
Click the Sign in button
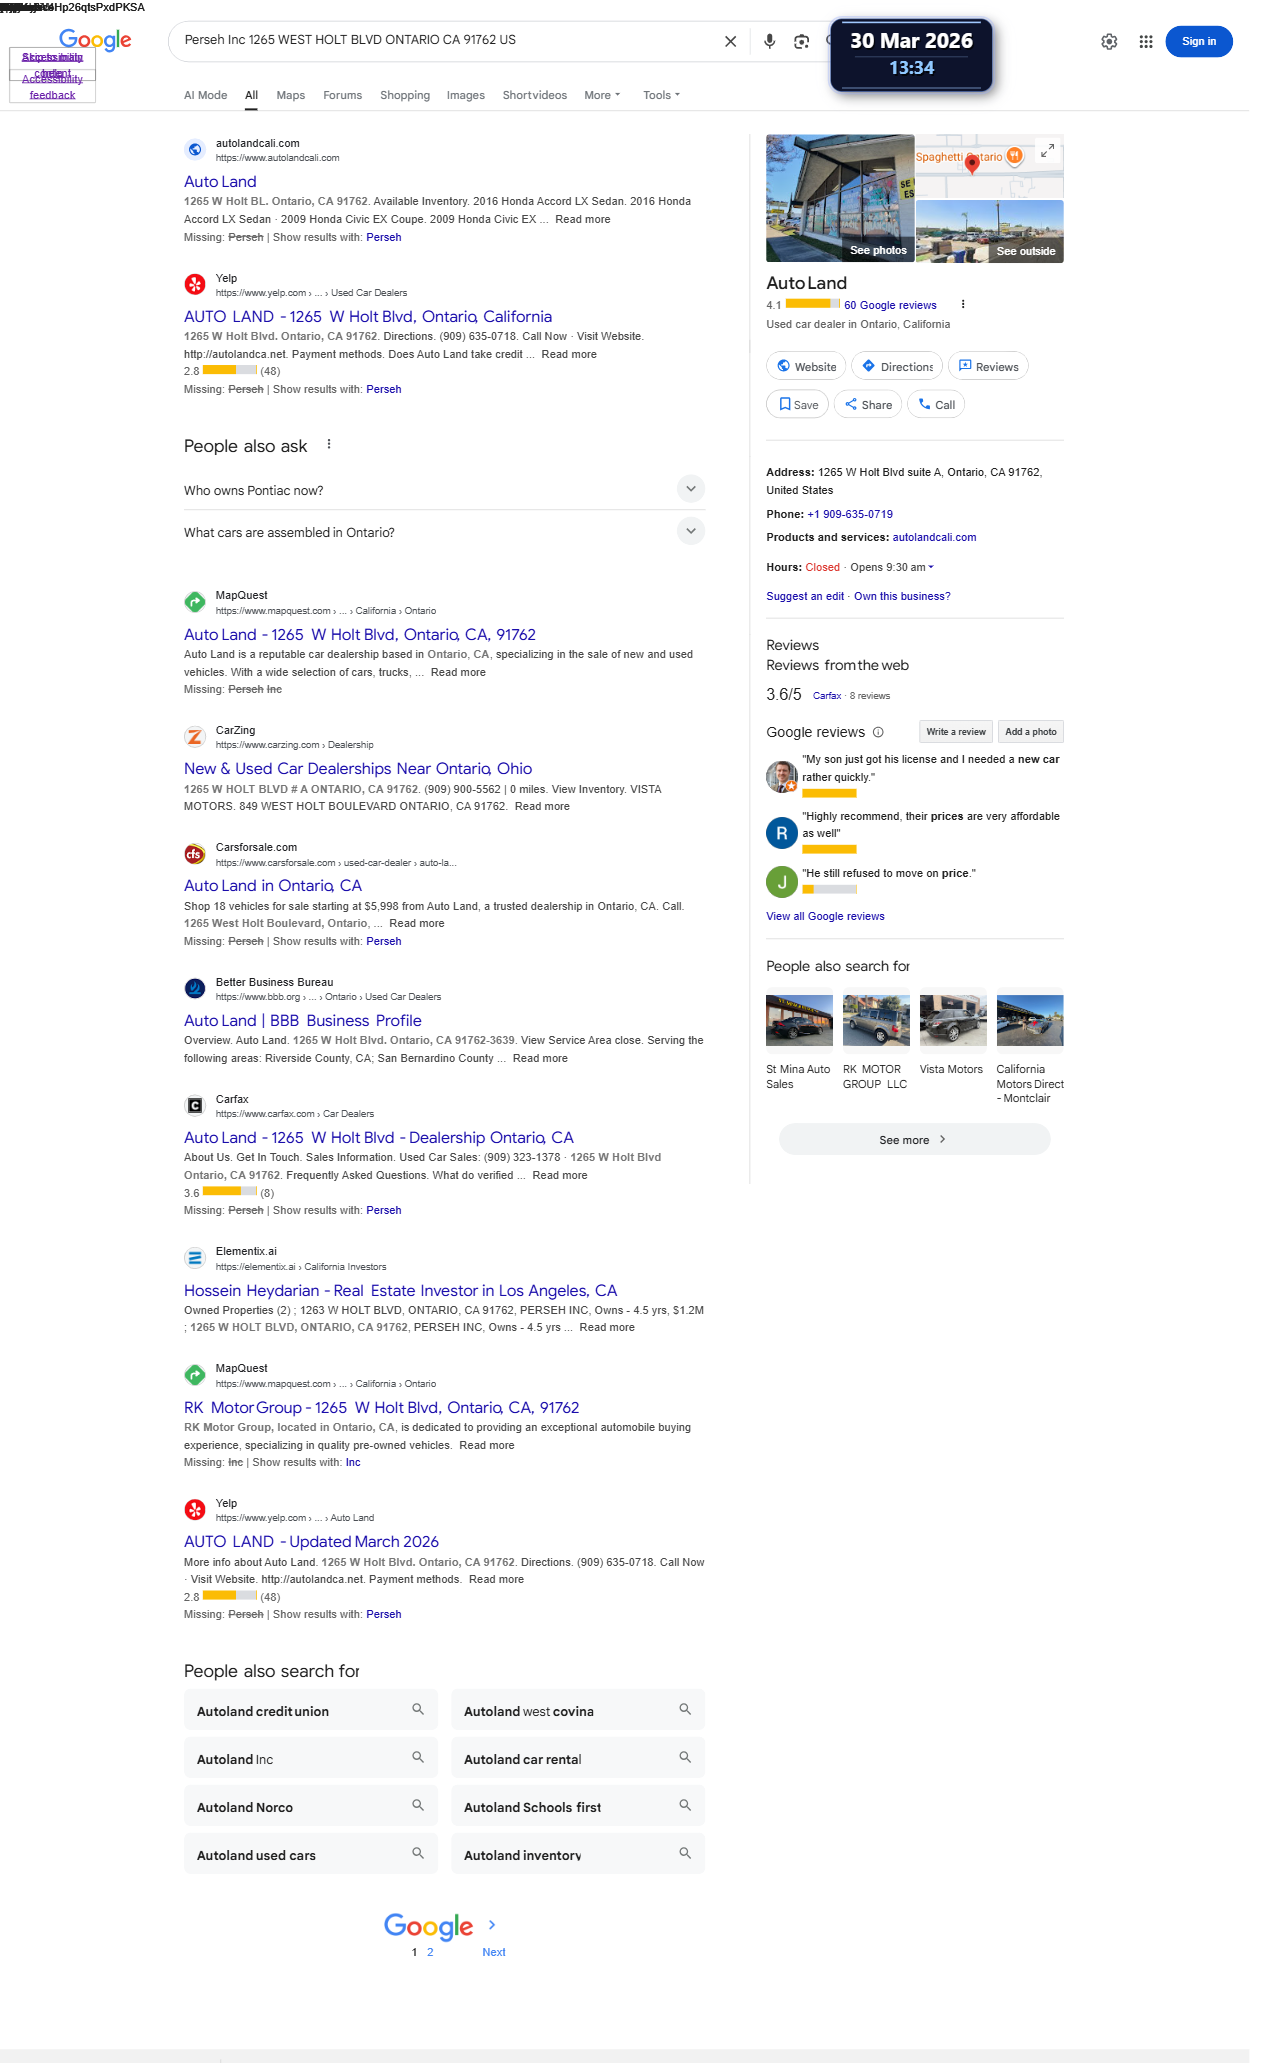1198,41
